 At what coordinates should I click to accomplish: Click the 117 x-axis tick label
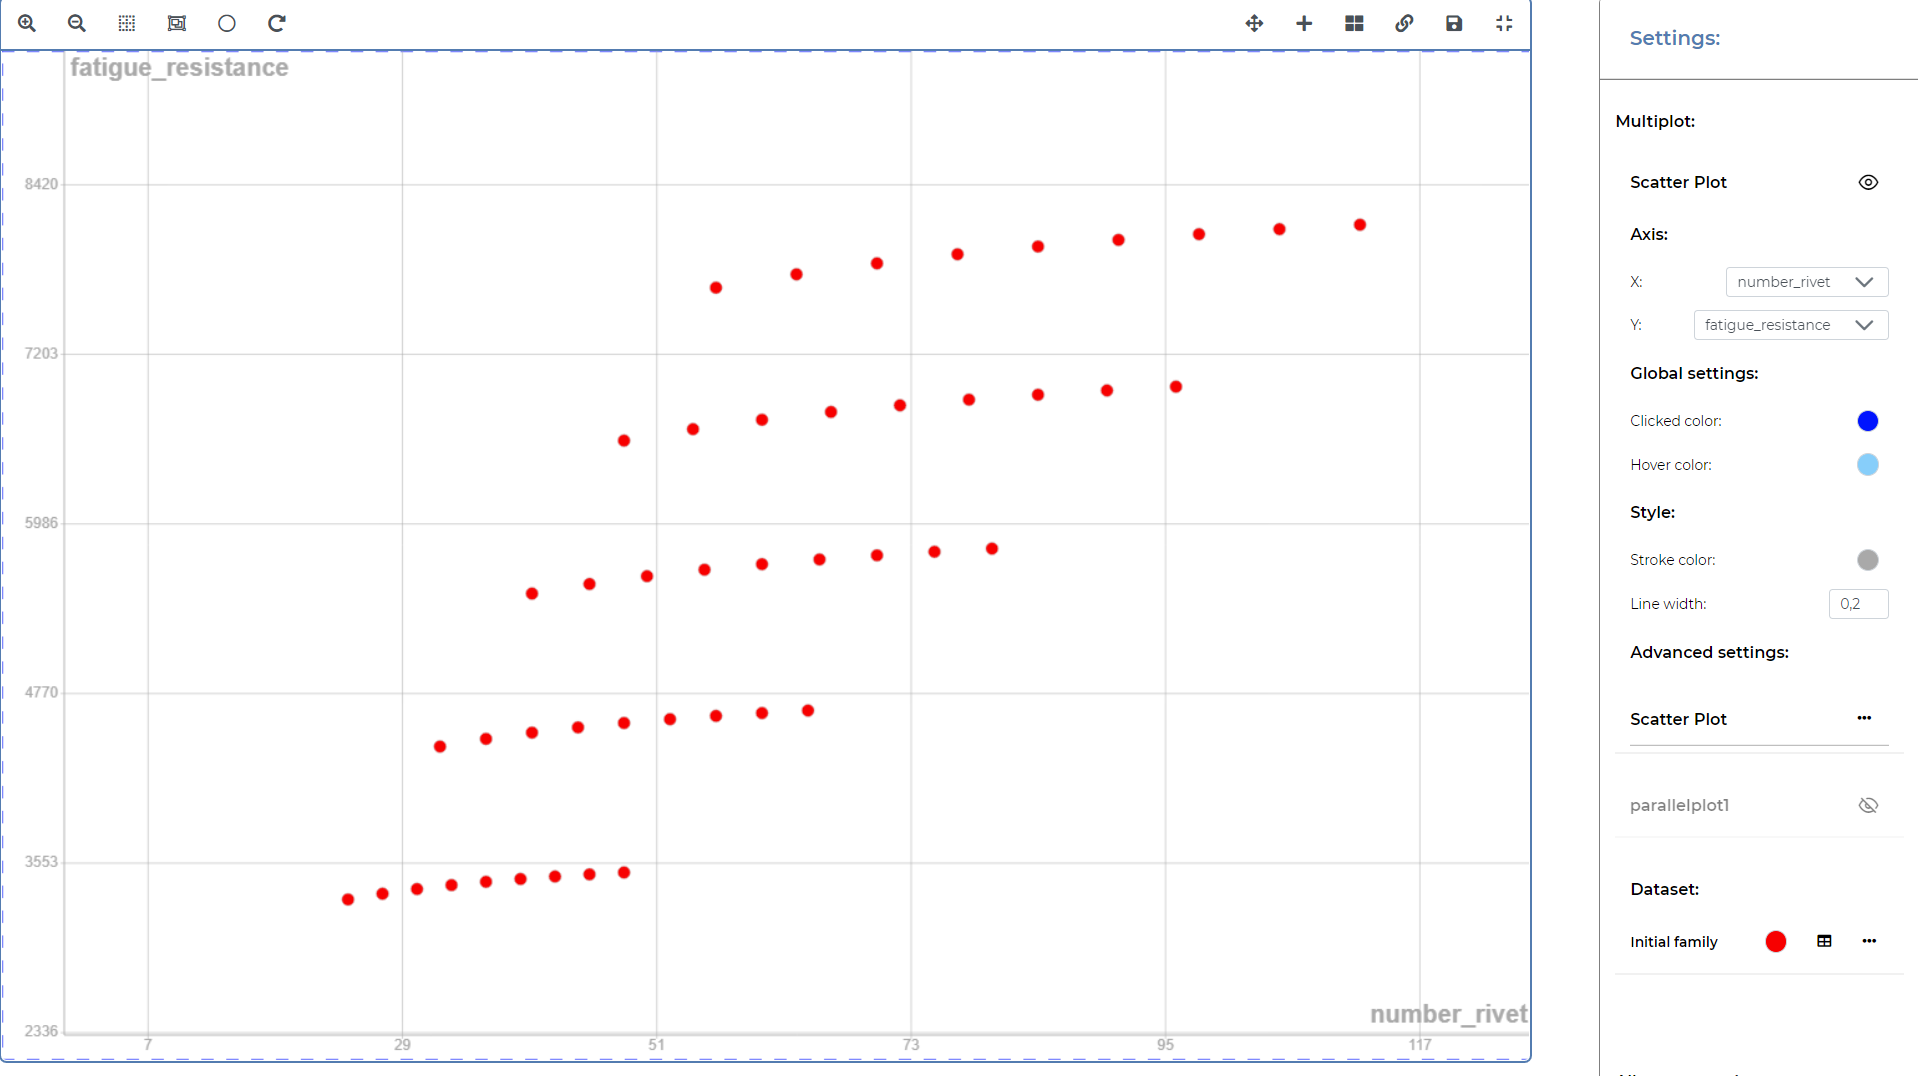(x=1420, y=1045)
